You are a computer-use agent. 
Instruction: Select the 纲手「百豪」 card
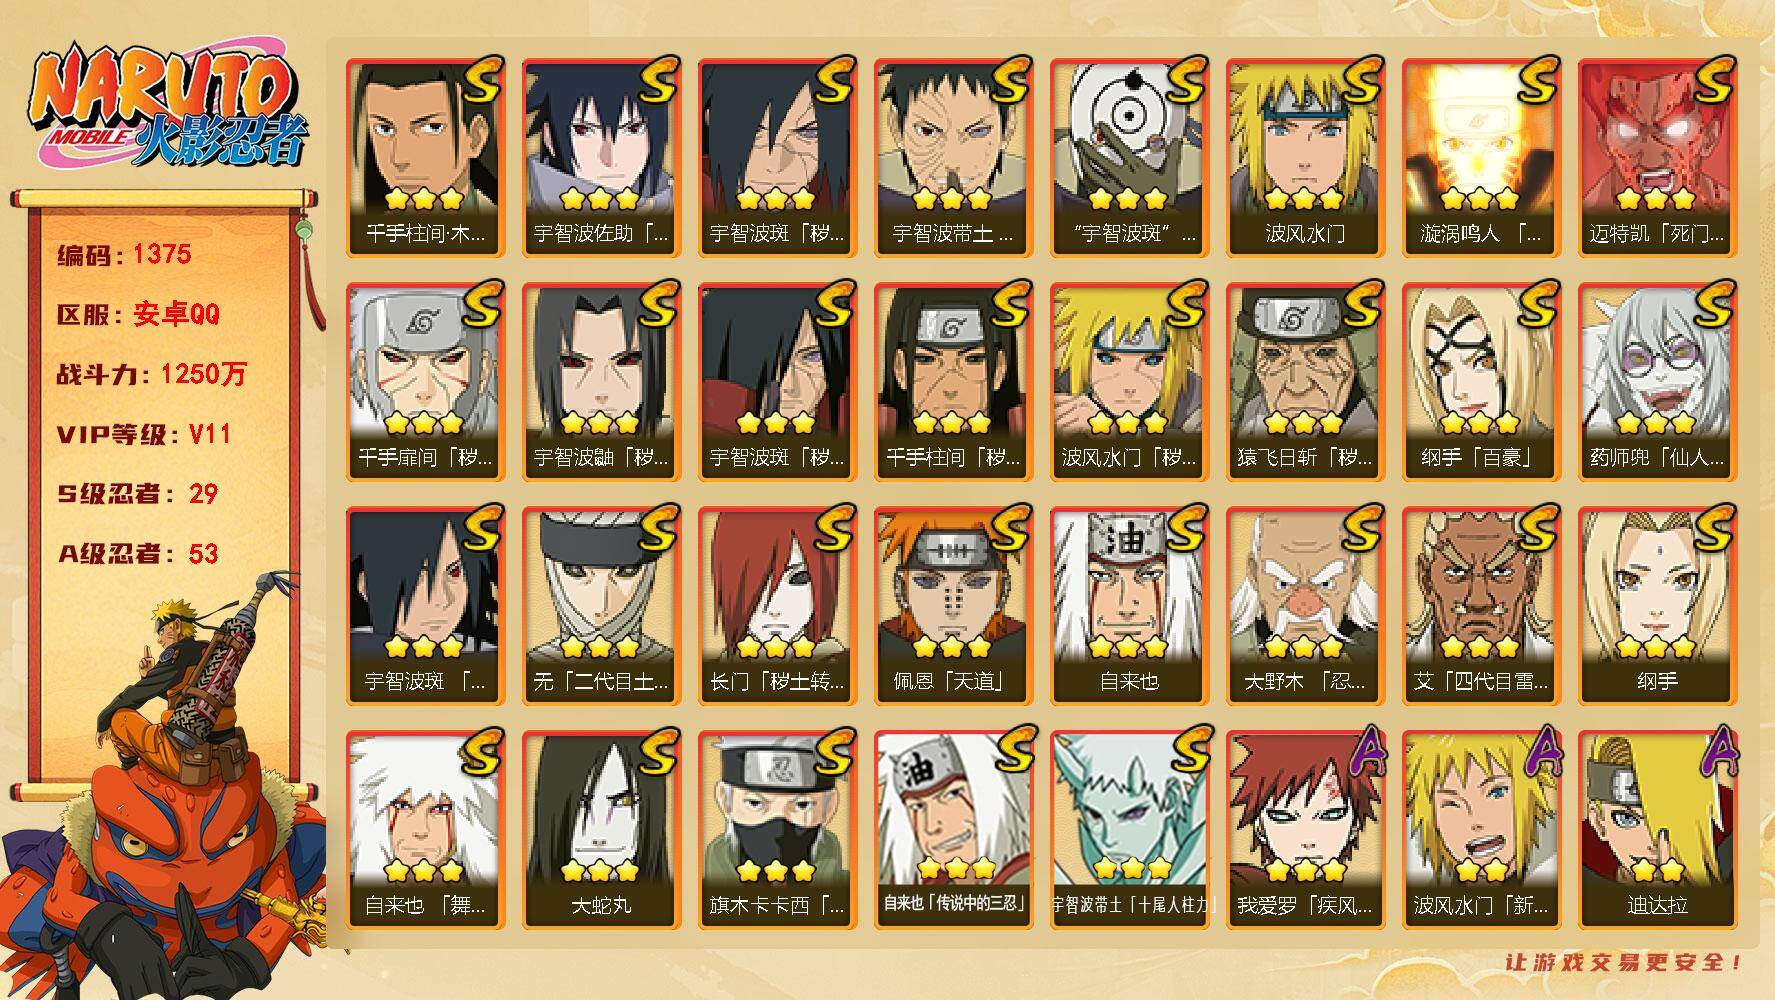pyautogui.click(x=1481, y=381)
